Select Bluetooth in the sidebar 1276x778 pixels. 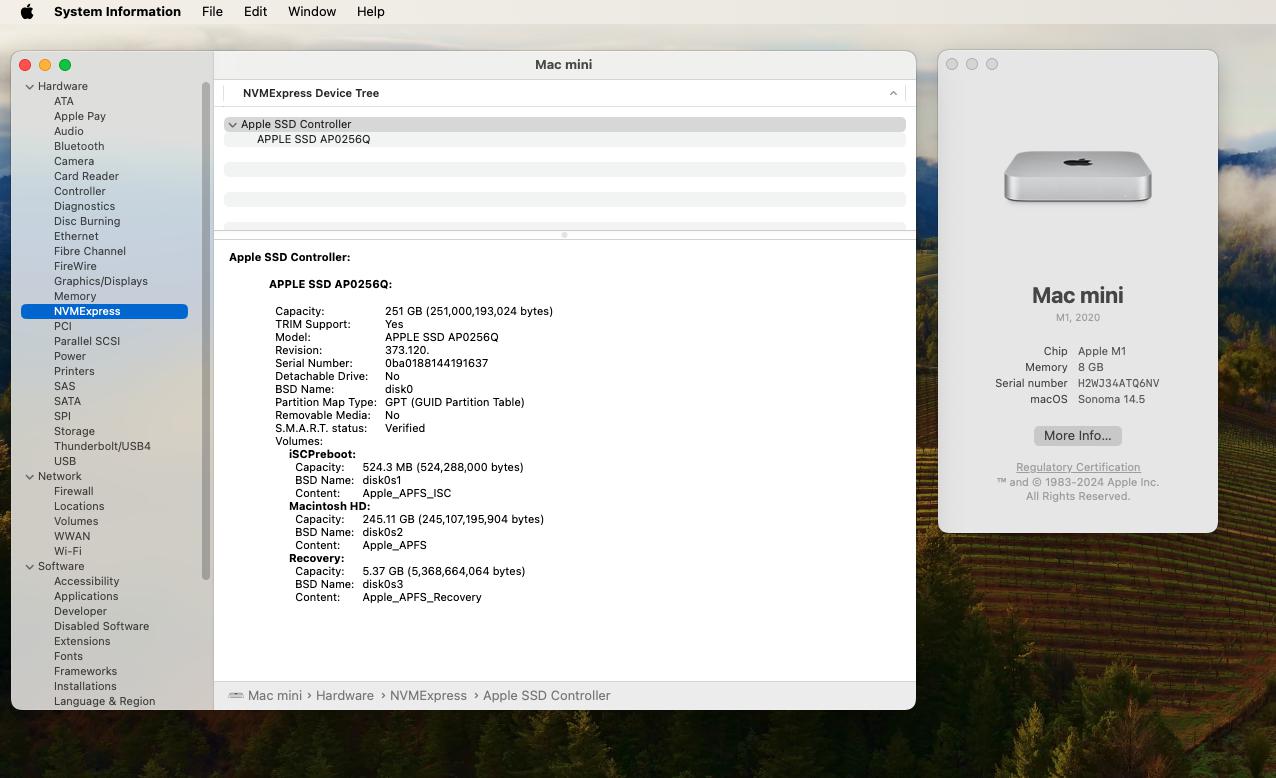click(79, 146)
